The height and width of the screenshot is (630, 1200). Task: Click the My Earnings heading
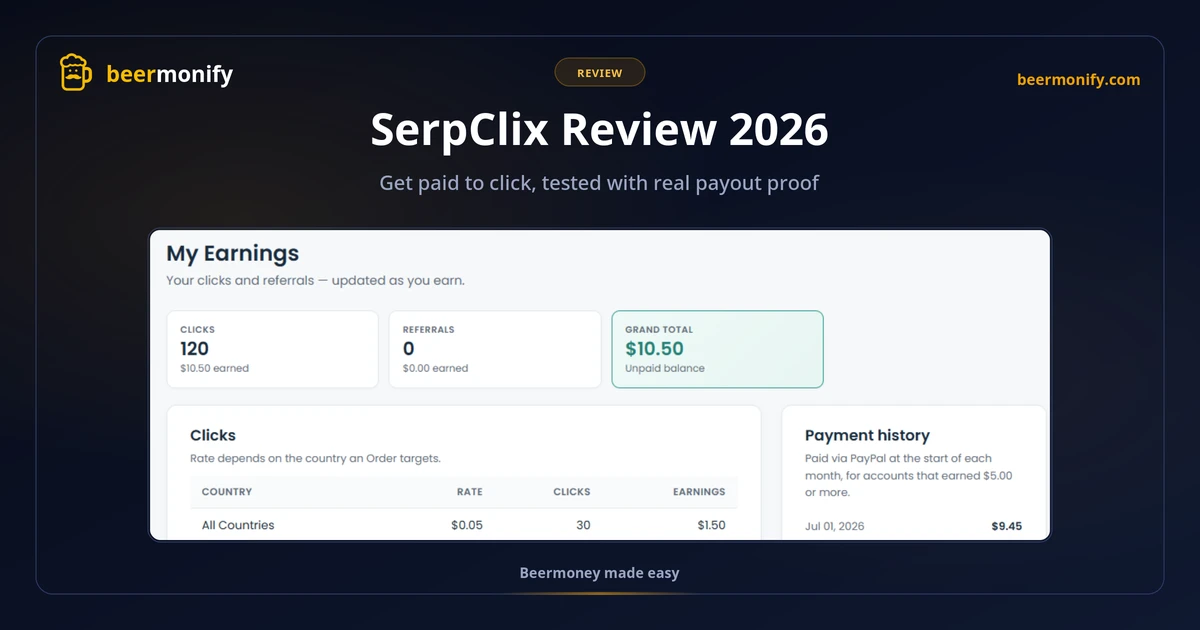(x=233, y=254)
